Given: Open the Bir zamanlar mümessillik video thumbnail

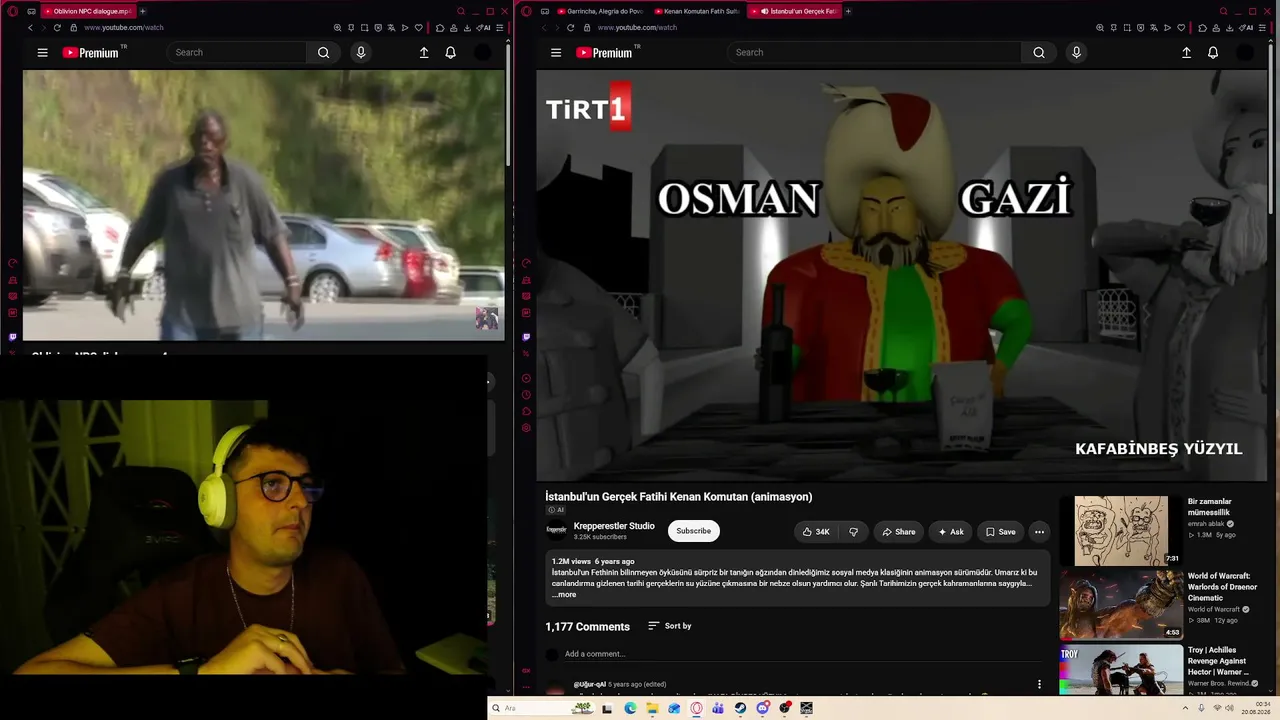Looking at the screenshot, I should tap(1121, 530).
